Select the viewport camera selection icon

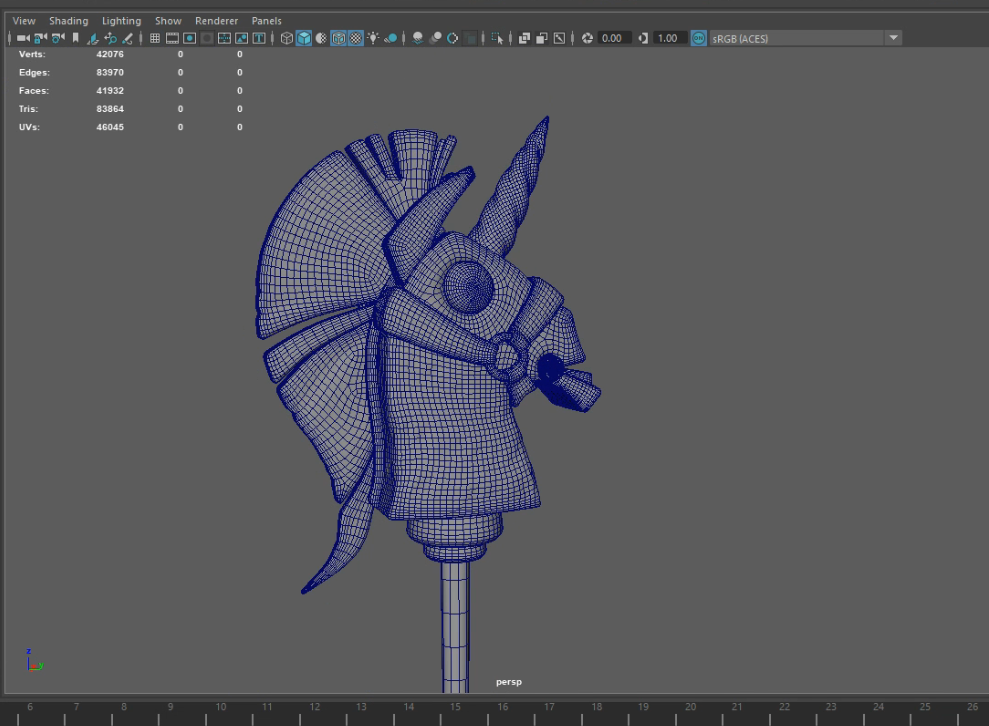[22, 38]
